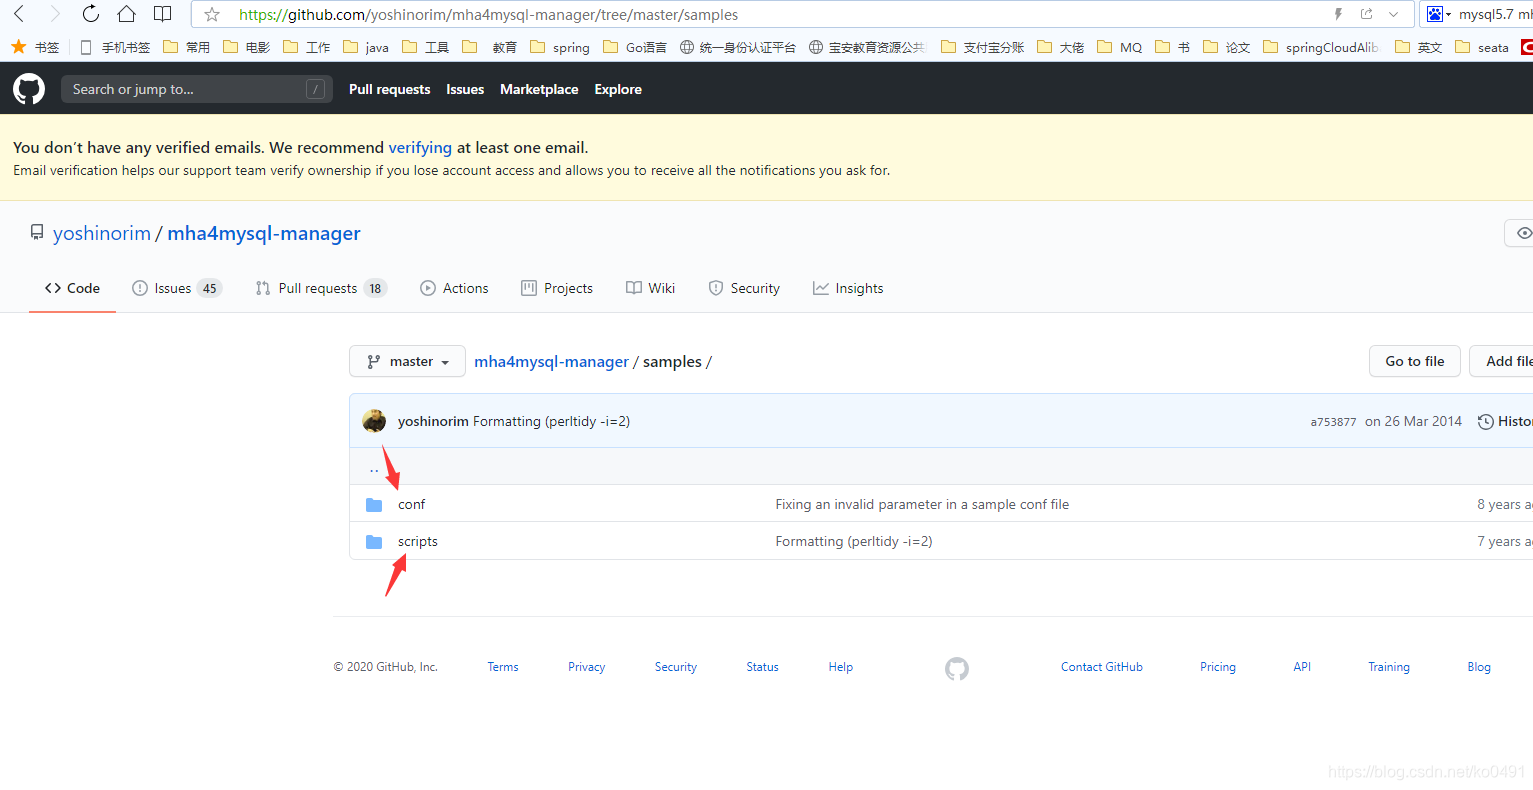Image resolution: width=1533 pixels, height=790 pixels.
Task: Open Issues in top navigation
Action: pyautogui.click(x=465, y=89)
